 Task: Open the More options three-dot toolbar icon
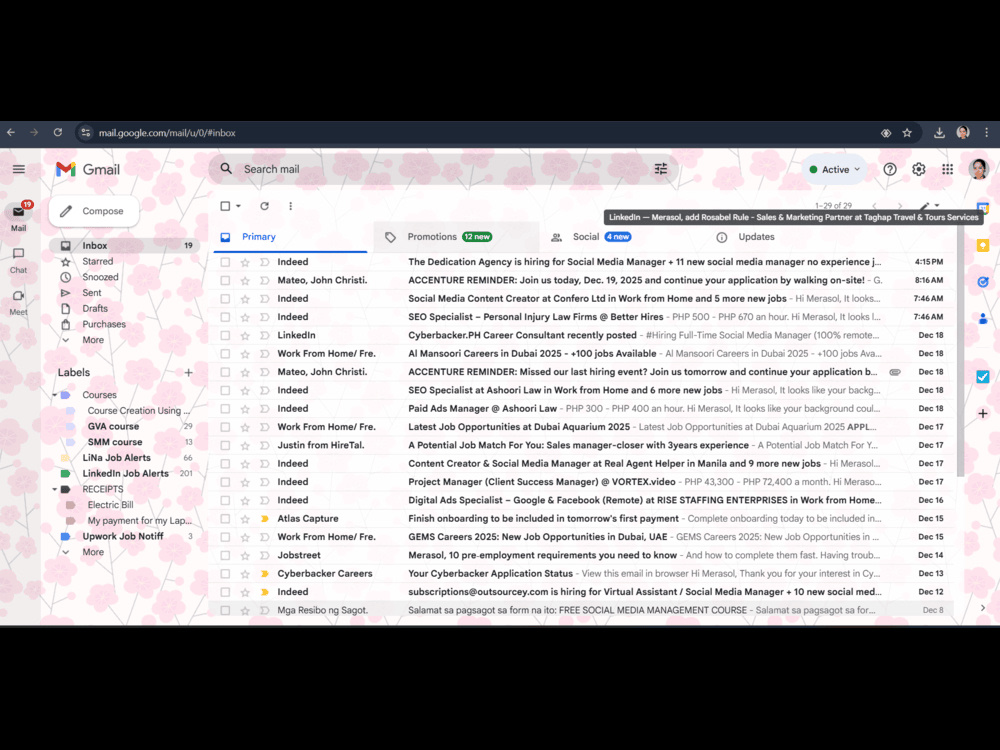coord(290,206)
